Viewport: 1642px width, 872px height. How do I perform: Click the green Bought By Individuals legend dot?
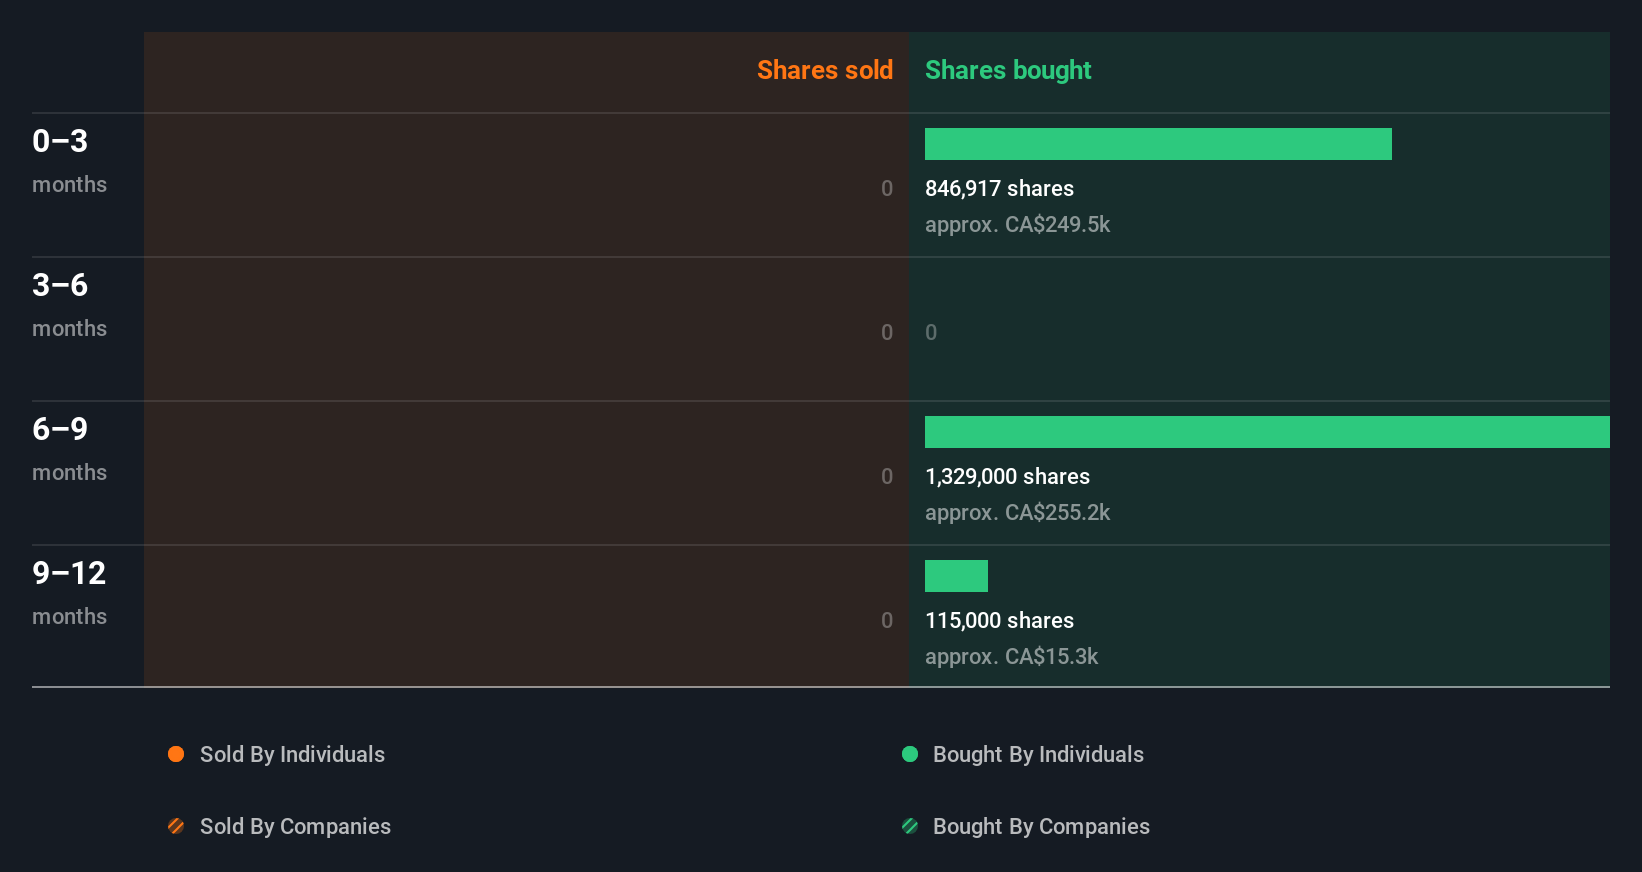pos(910,754)
